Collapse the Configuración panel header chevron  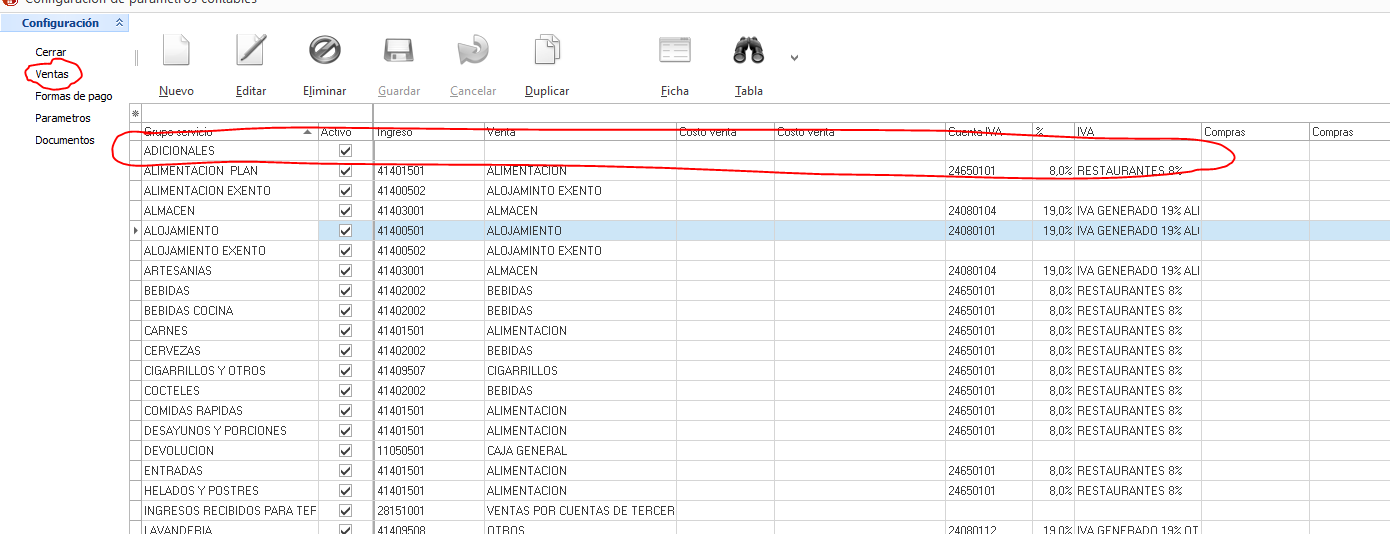[x=119, y=22]
